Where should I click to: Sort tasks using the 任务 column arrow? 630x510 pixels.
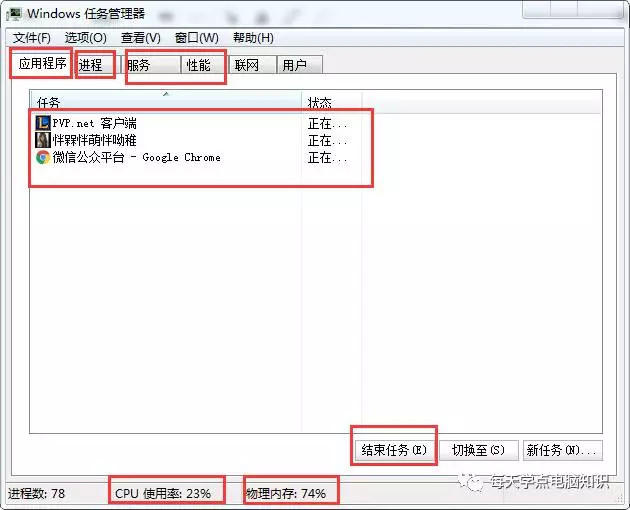166,94
